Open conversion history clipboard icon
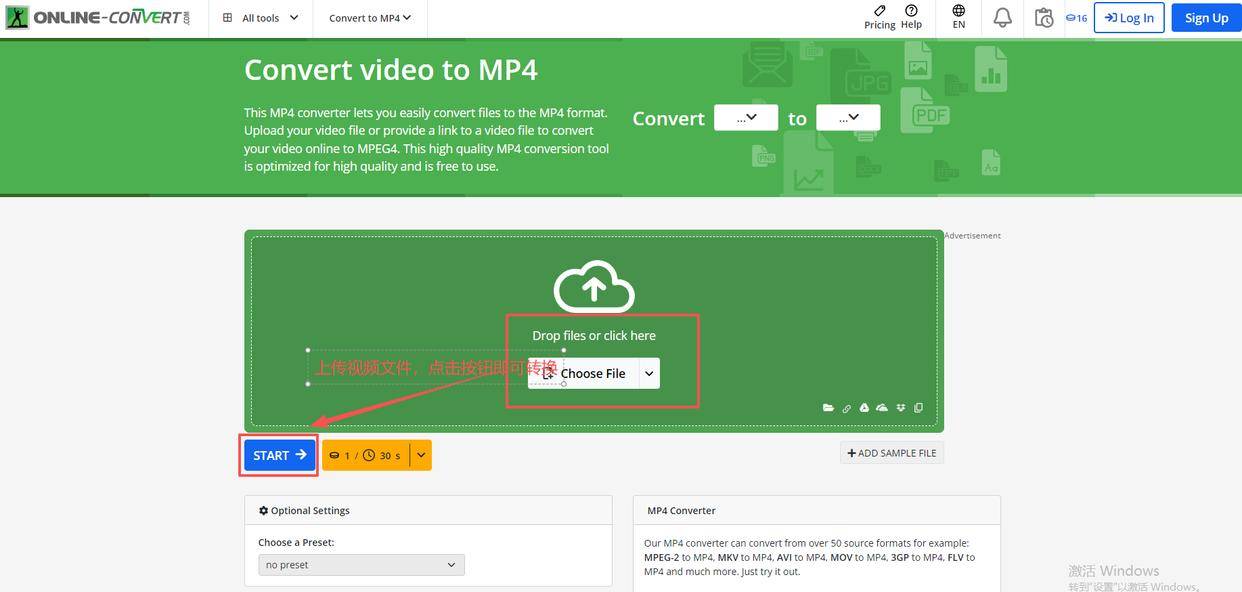Image resolution: width=1242 pixels, height=592 pixels. coord(1044,17)
